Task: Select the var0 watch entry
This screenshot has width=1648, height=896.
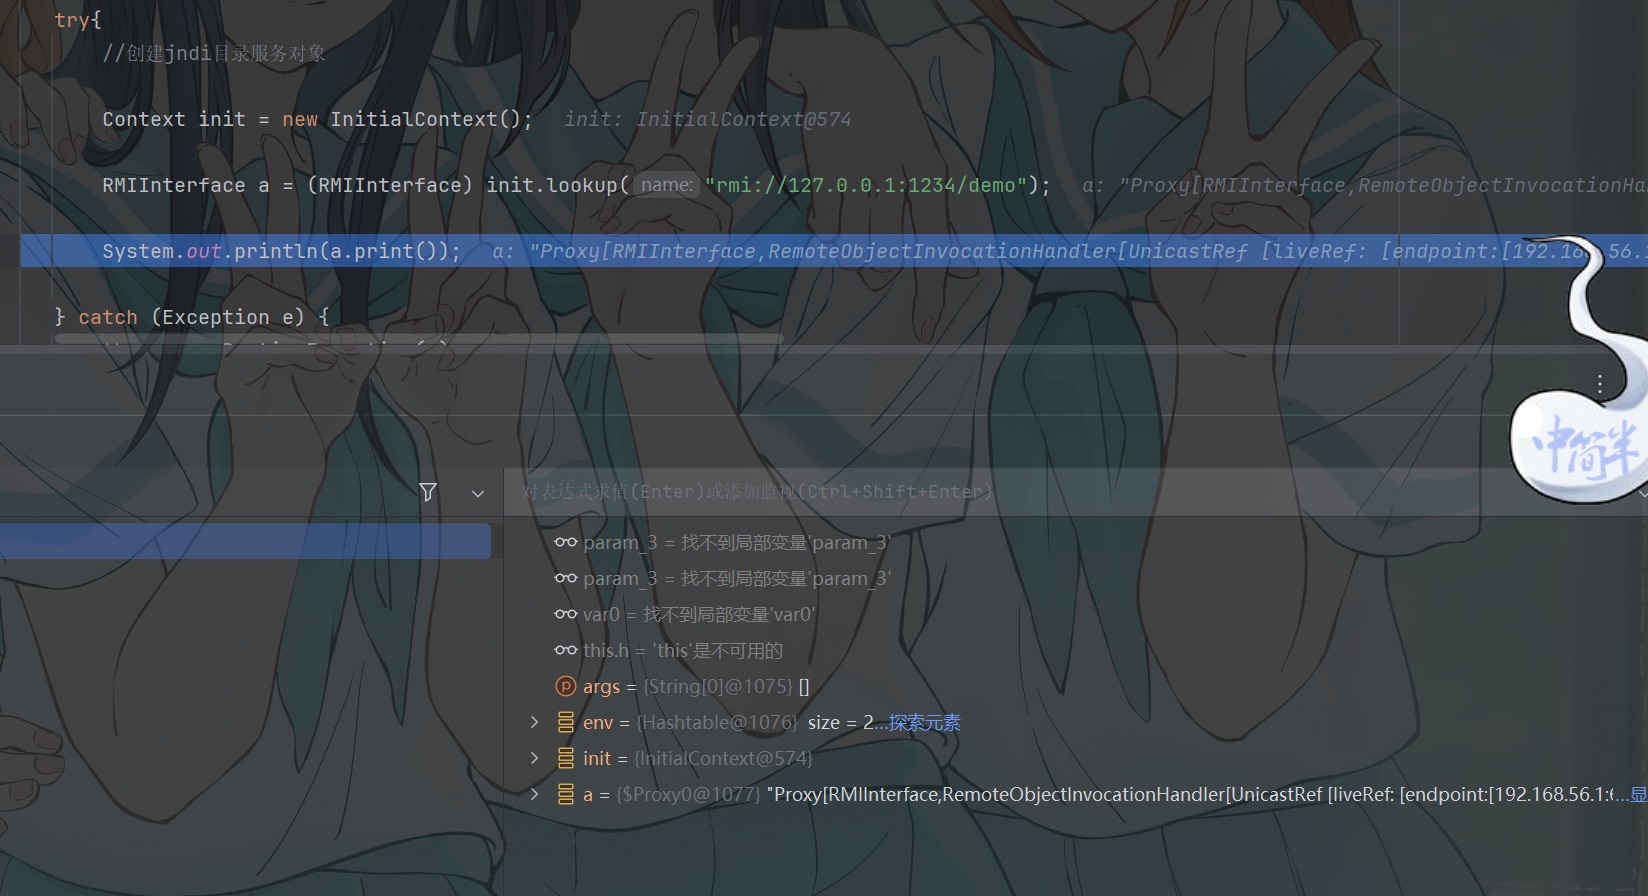Action: [x=685, y=614]
